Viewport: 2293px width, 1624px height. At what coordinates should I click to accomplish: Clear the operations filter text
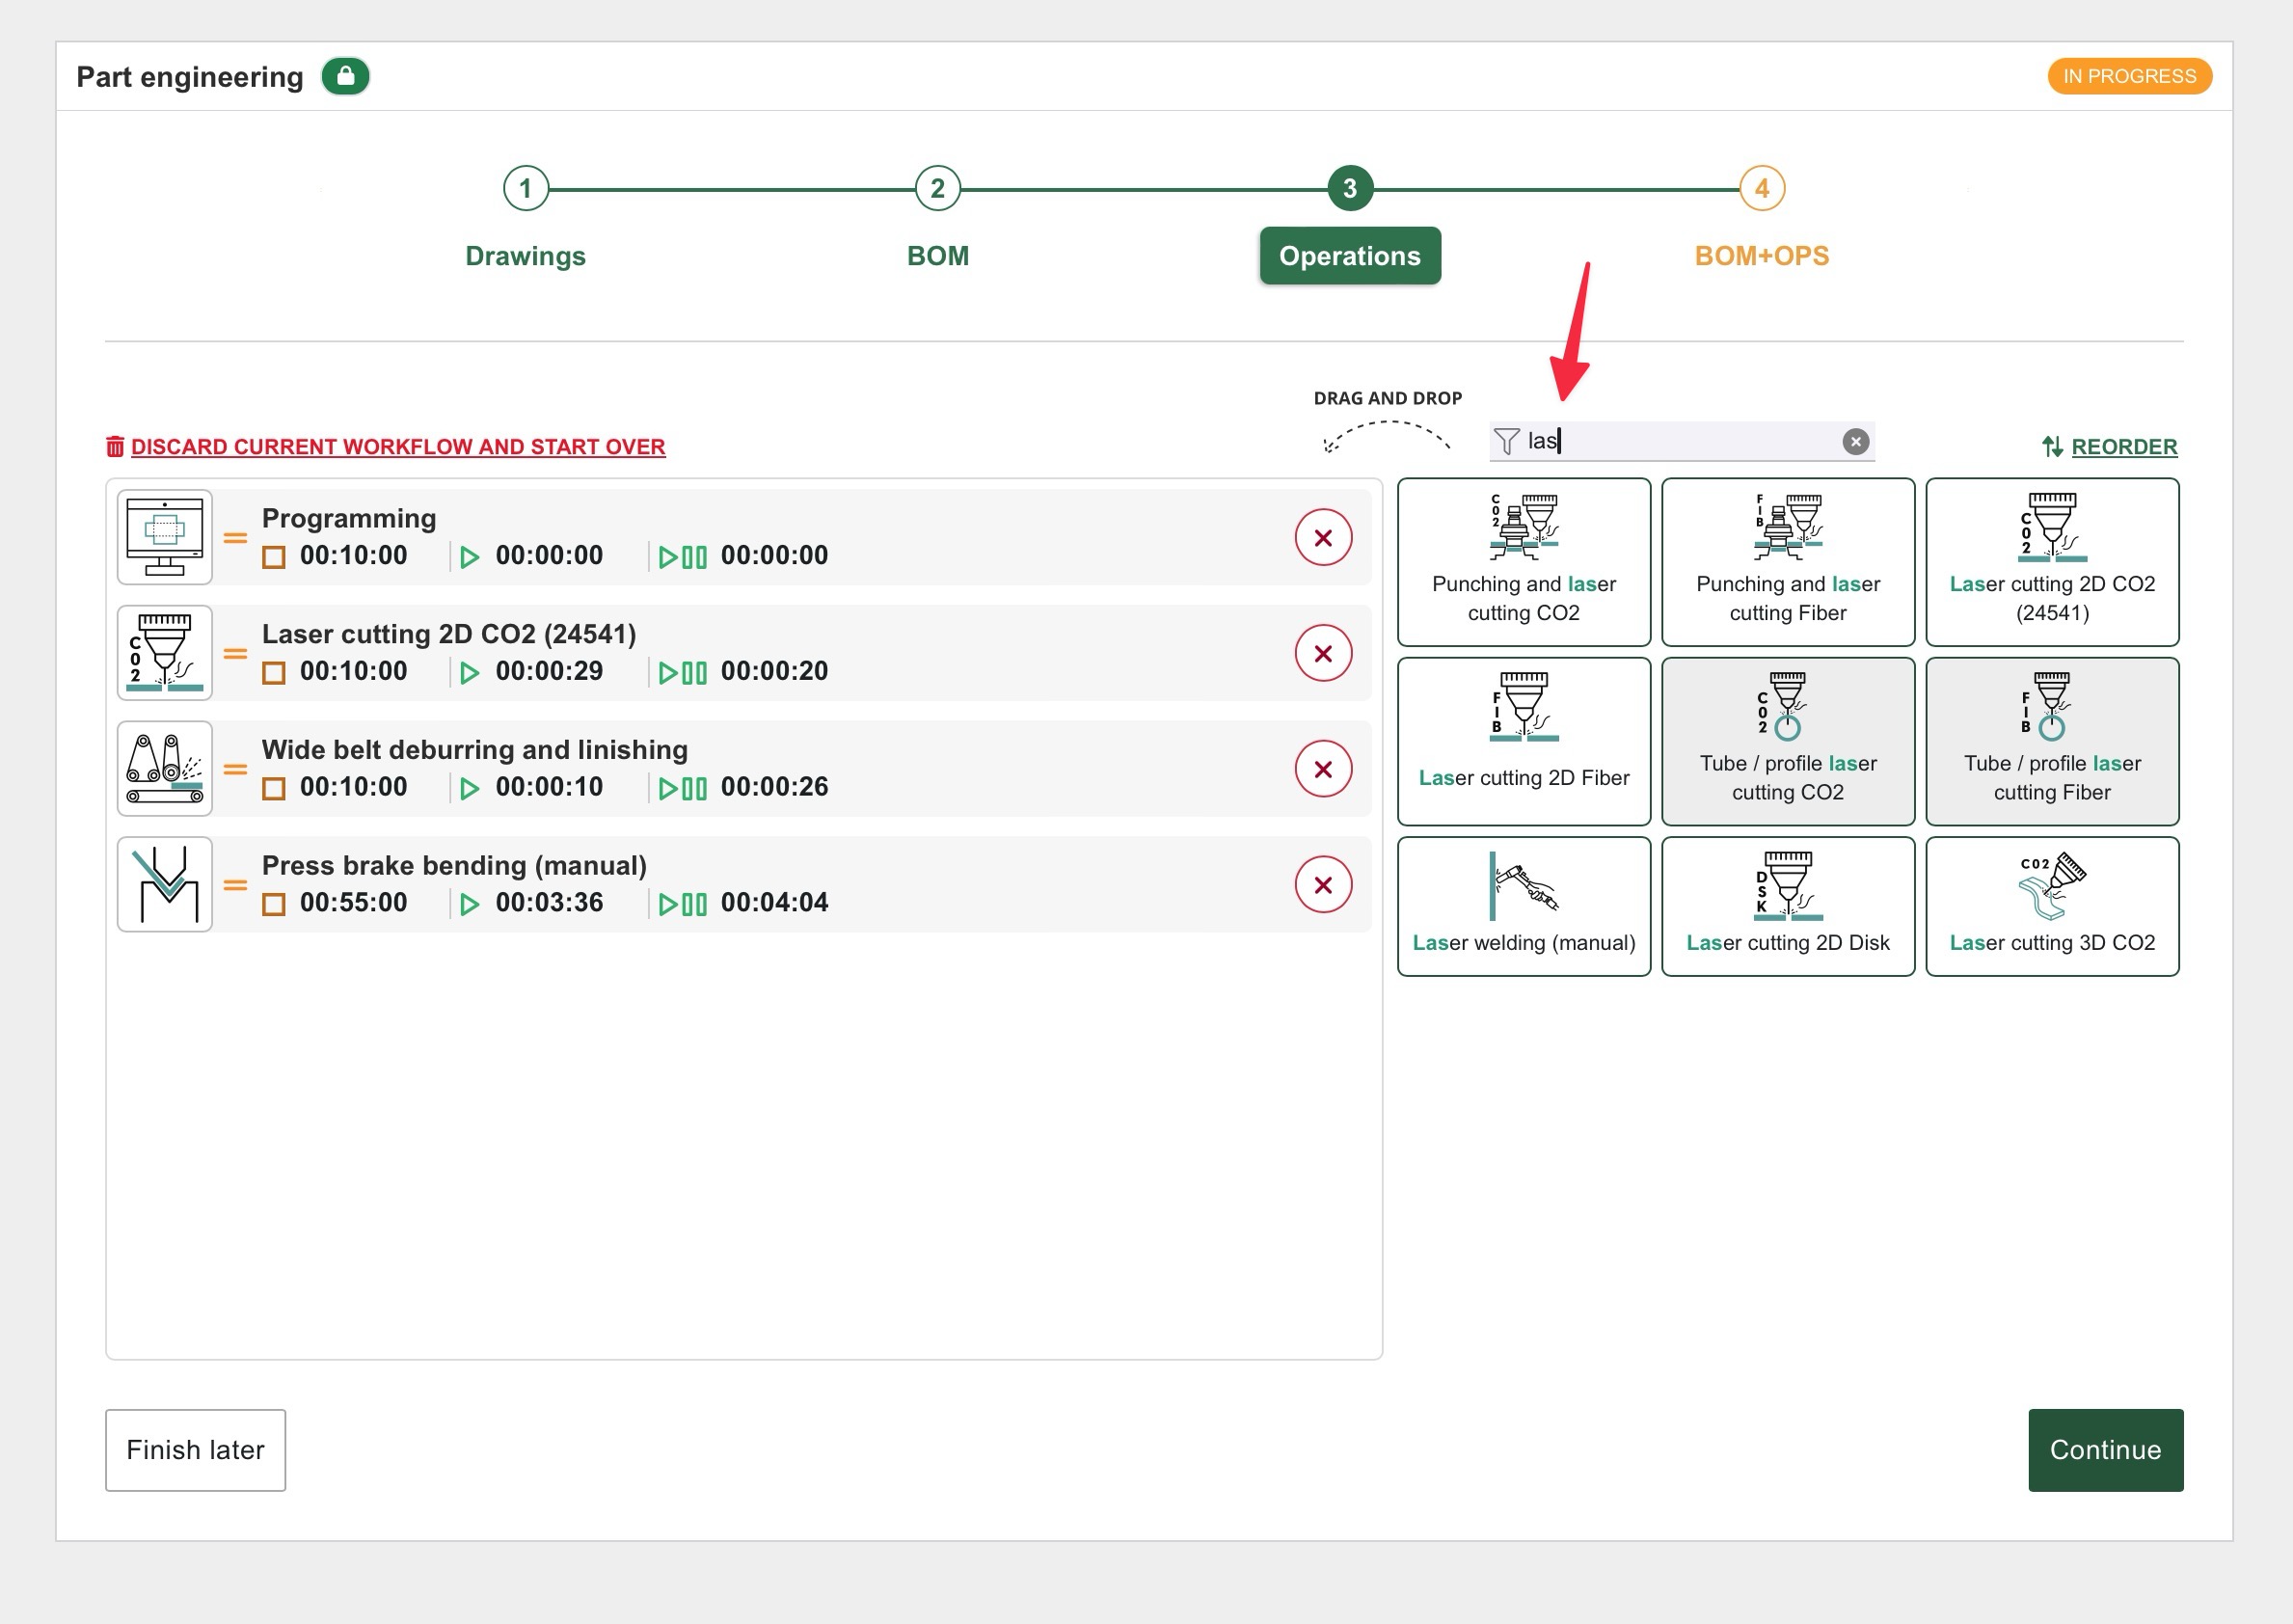[1855, 442]
